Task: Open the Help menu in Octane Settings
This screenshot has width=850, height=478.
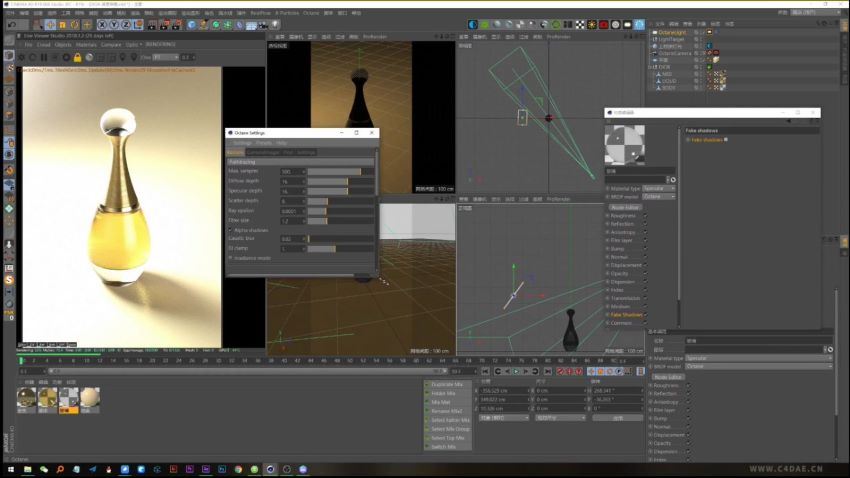Action: coord(281,143)
